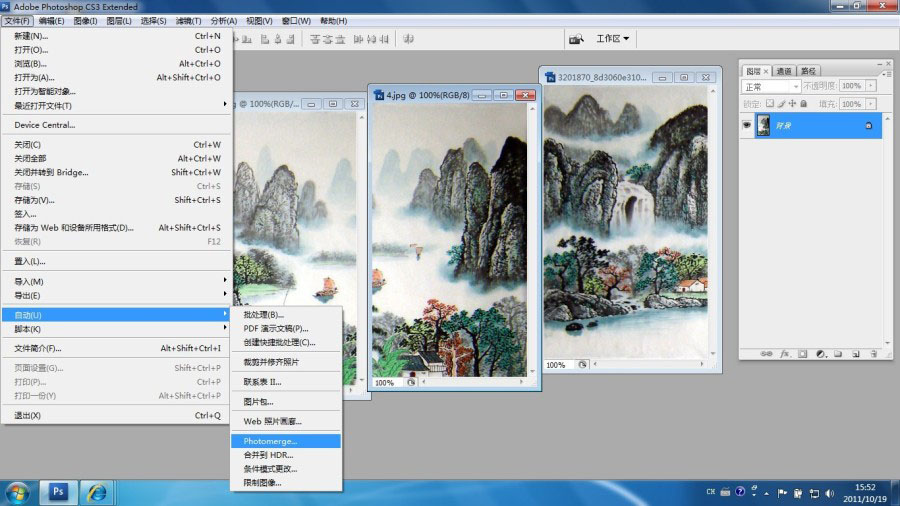
Task: Click the delete layer trash icon
Action: pyautogui.click(x=873, y=354)
